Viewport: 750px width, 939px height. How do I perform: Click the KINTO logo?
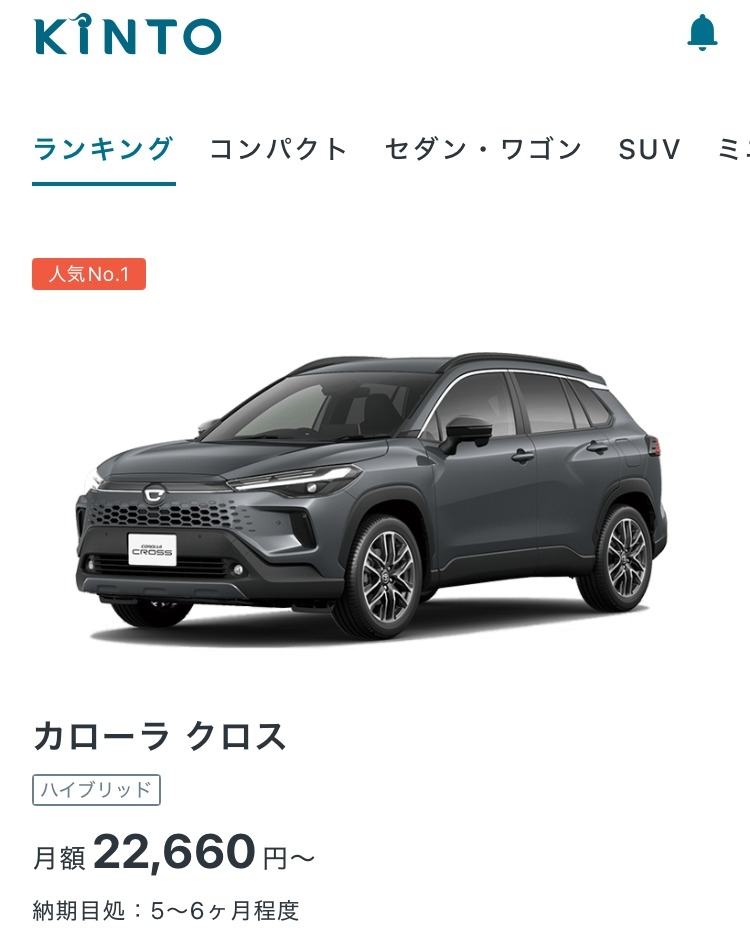tap(128, 35)
